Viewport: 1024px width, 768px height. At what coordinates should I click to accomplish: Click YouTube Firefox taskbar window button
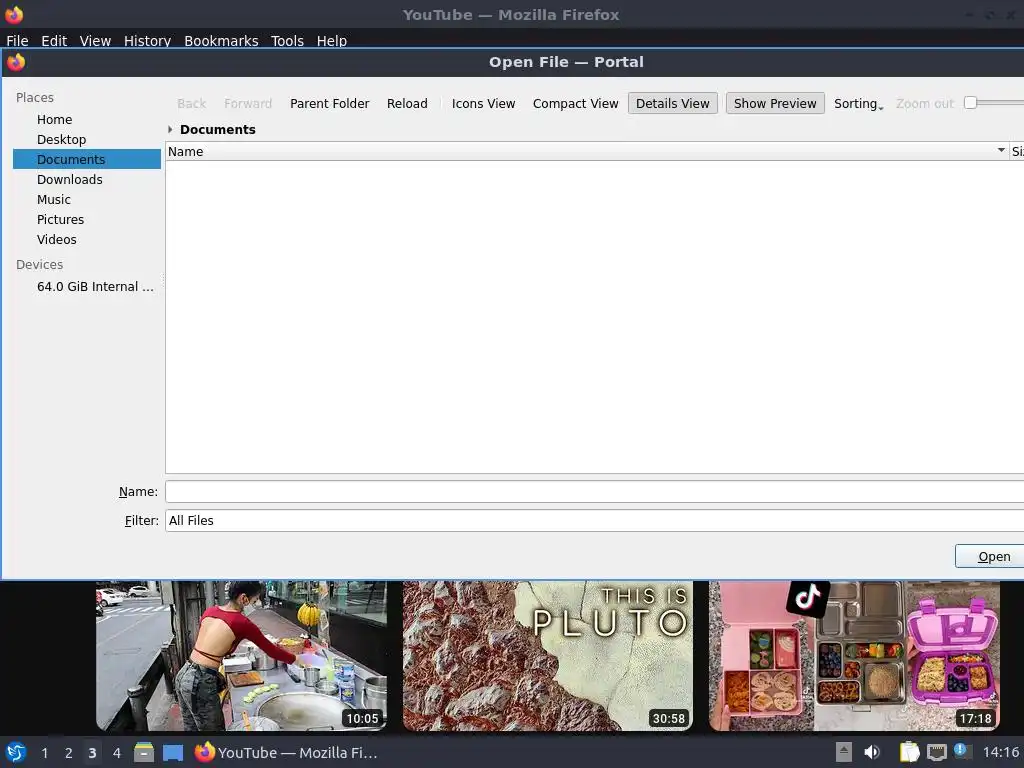pyautogui.click(x=286, y=752)
